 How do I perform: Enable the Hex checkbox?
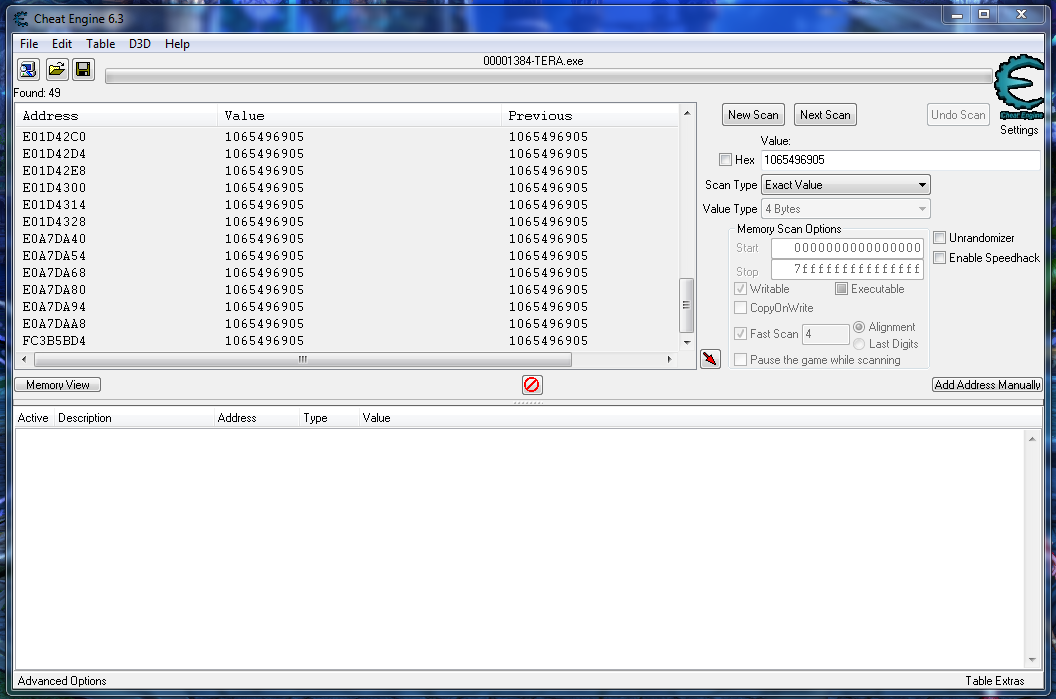coord(725,160)
